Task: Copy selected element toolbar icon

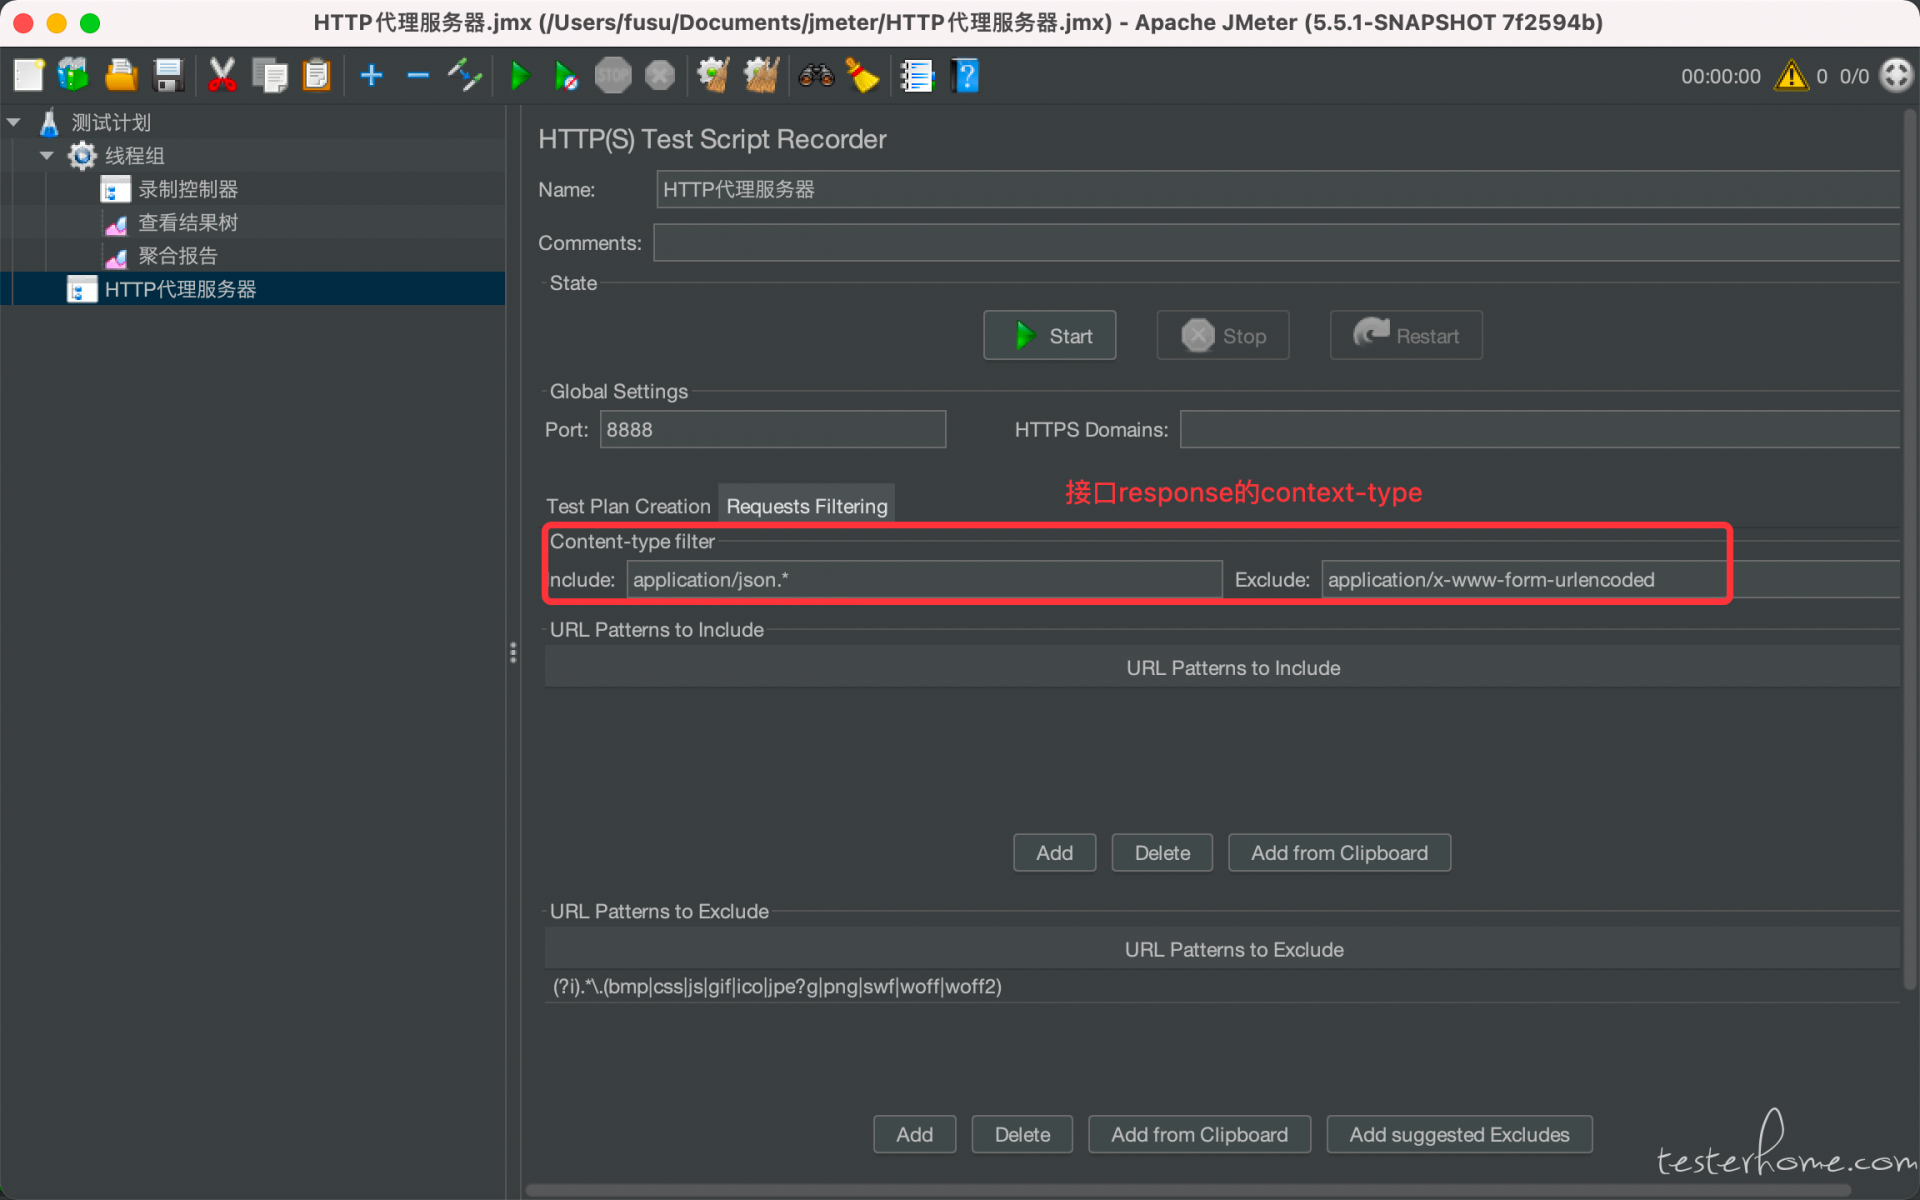Action: 269,76
